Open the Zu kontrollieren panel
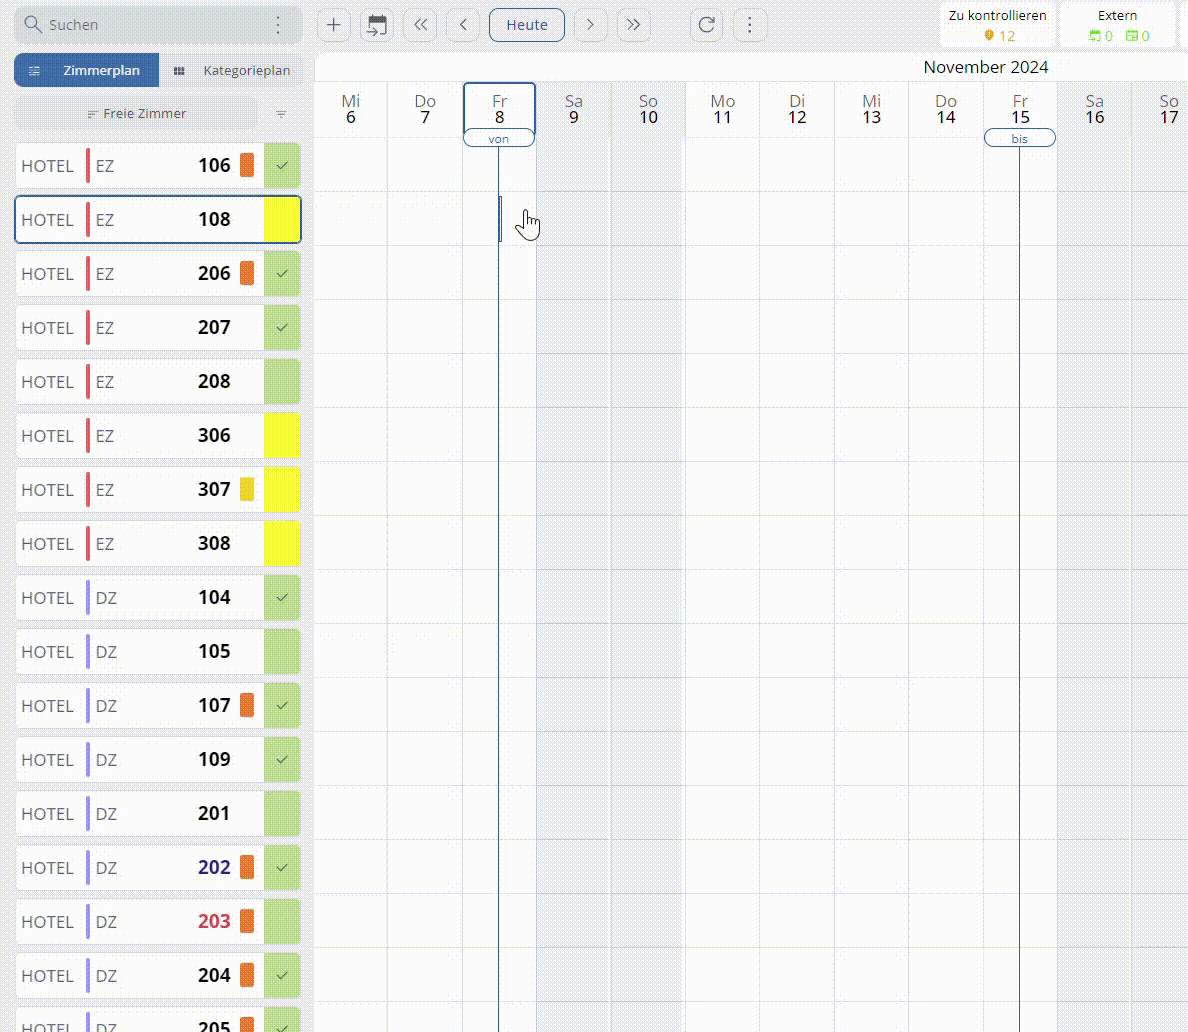This screenshot has height=1032, width=1188. point(997,25)
